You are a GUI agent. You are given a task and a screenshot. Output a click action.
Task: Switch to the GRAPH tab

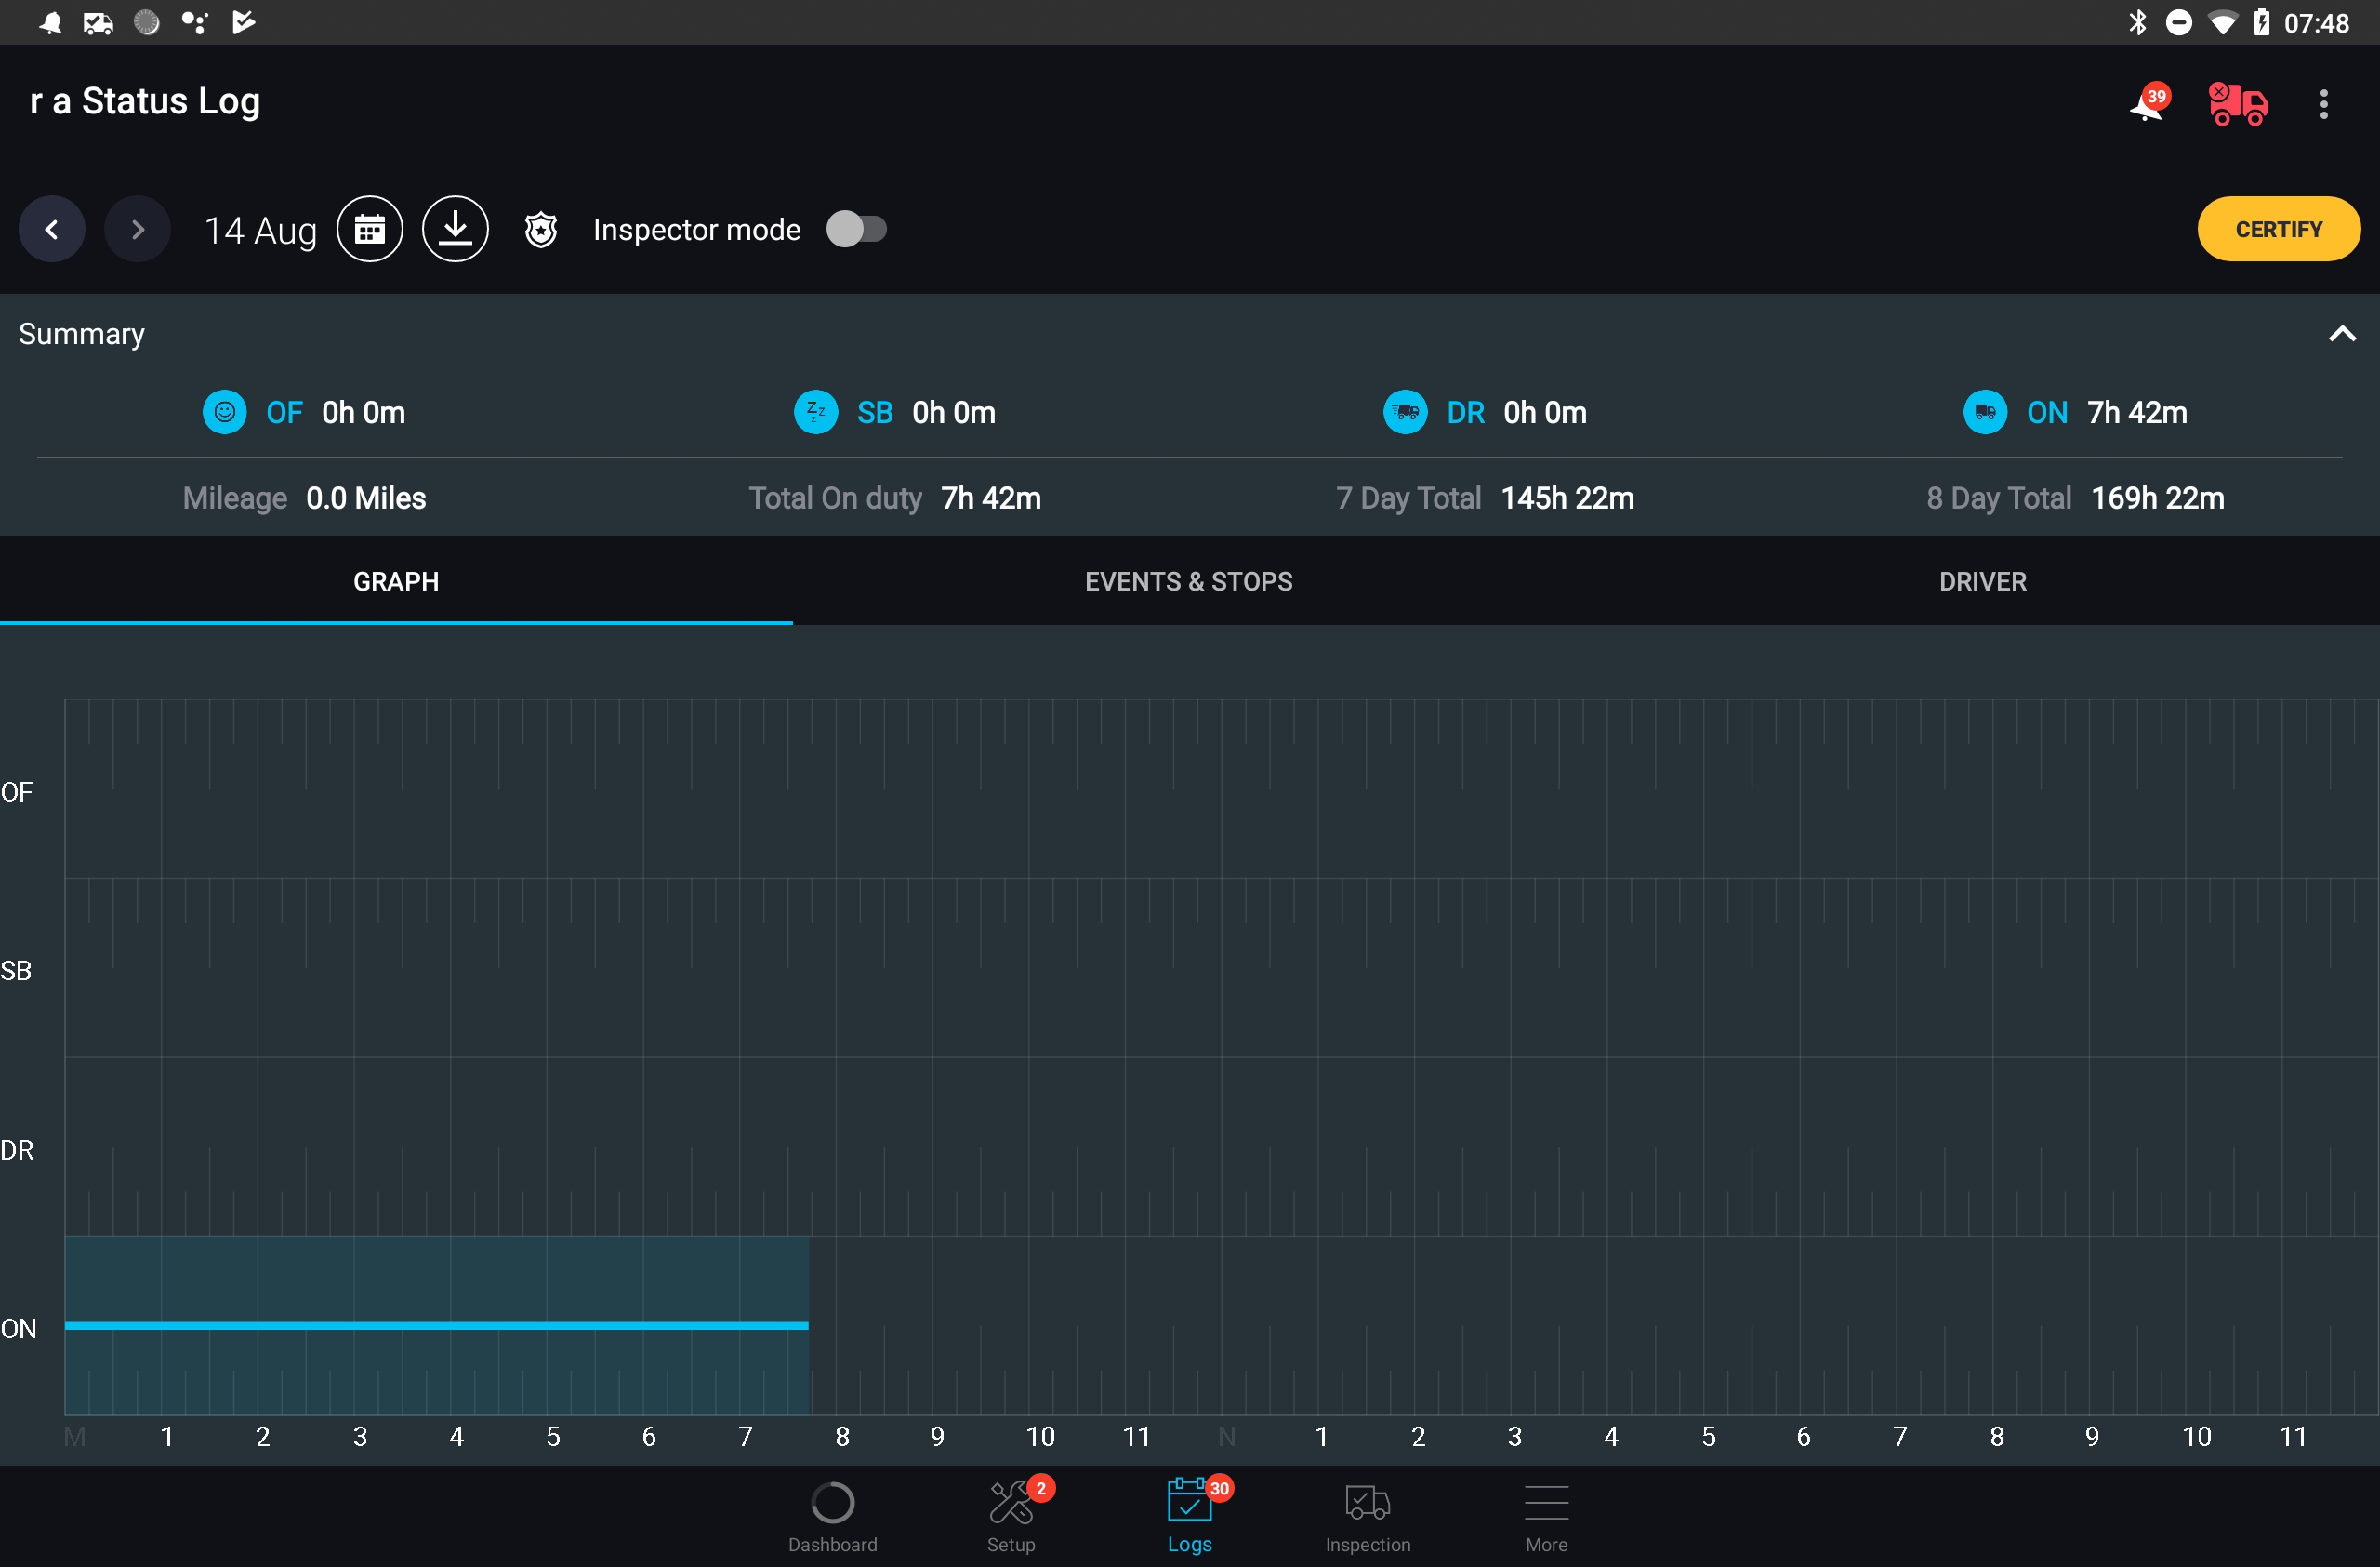click(x=396, y=581)
